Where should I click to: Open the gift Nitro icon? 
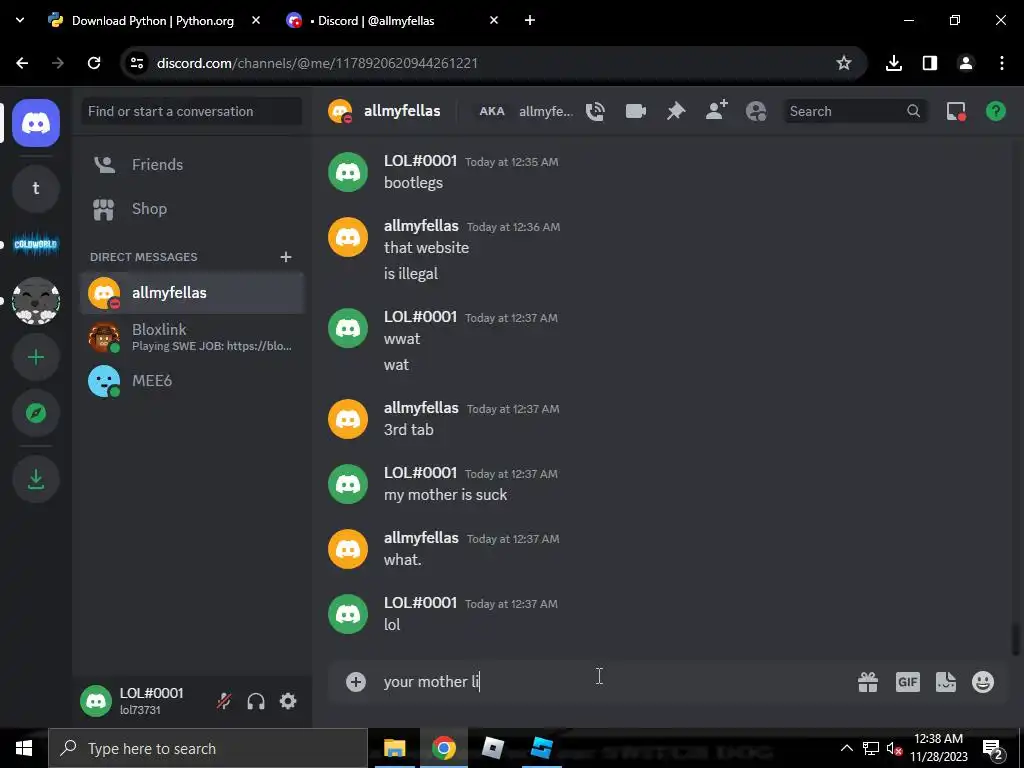pos(868,682)
